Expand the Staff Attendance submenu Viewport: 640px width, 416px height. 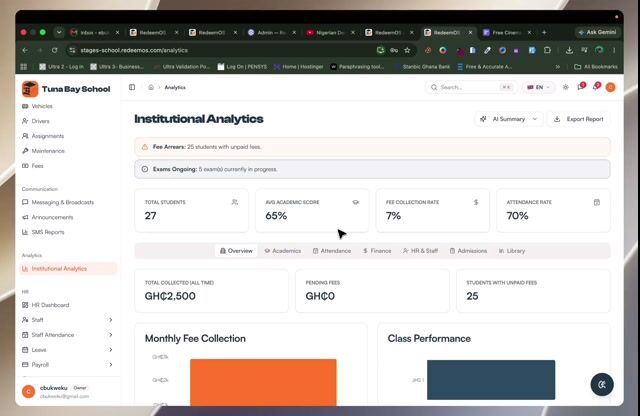tap(67, 335)
